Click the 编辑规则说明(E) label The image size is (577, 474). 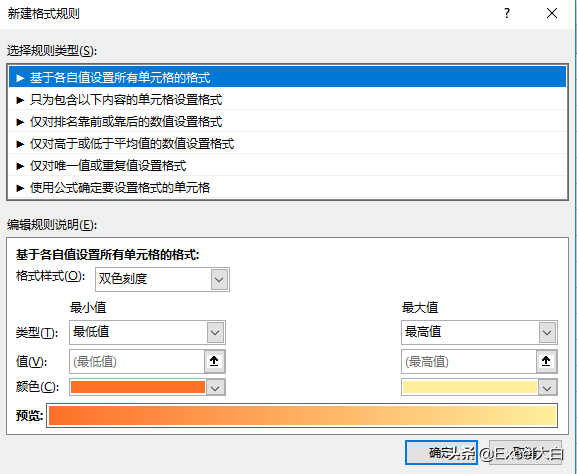point(52,224)
